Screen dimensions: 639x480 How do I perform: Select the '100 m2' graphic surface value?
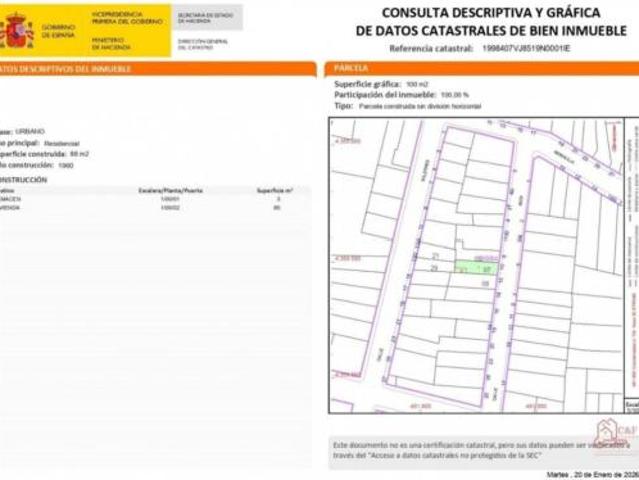coord(417,84)
